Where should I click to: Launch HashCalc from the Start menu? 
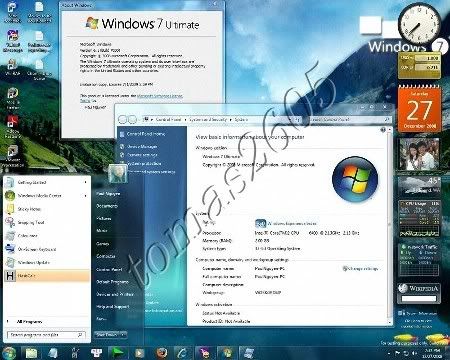click(x=47, y=276)
